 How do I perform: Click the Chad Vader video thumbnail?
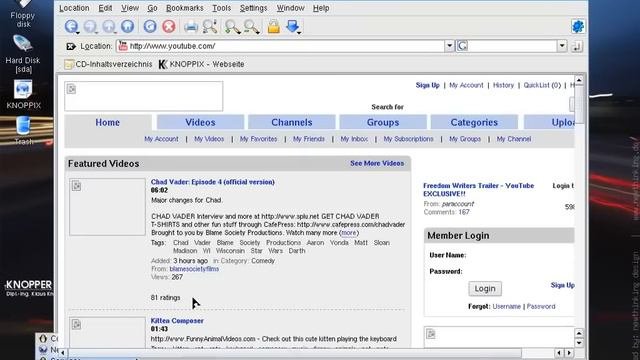[107, 207]
